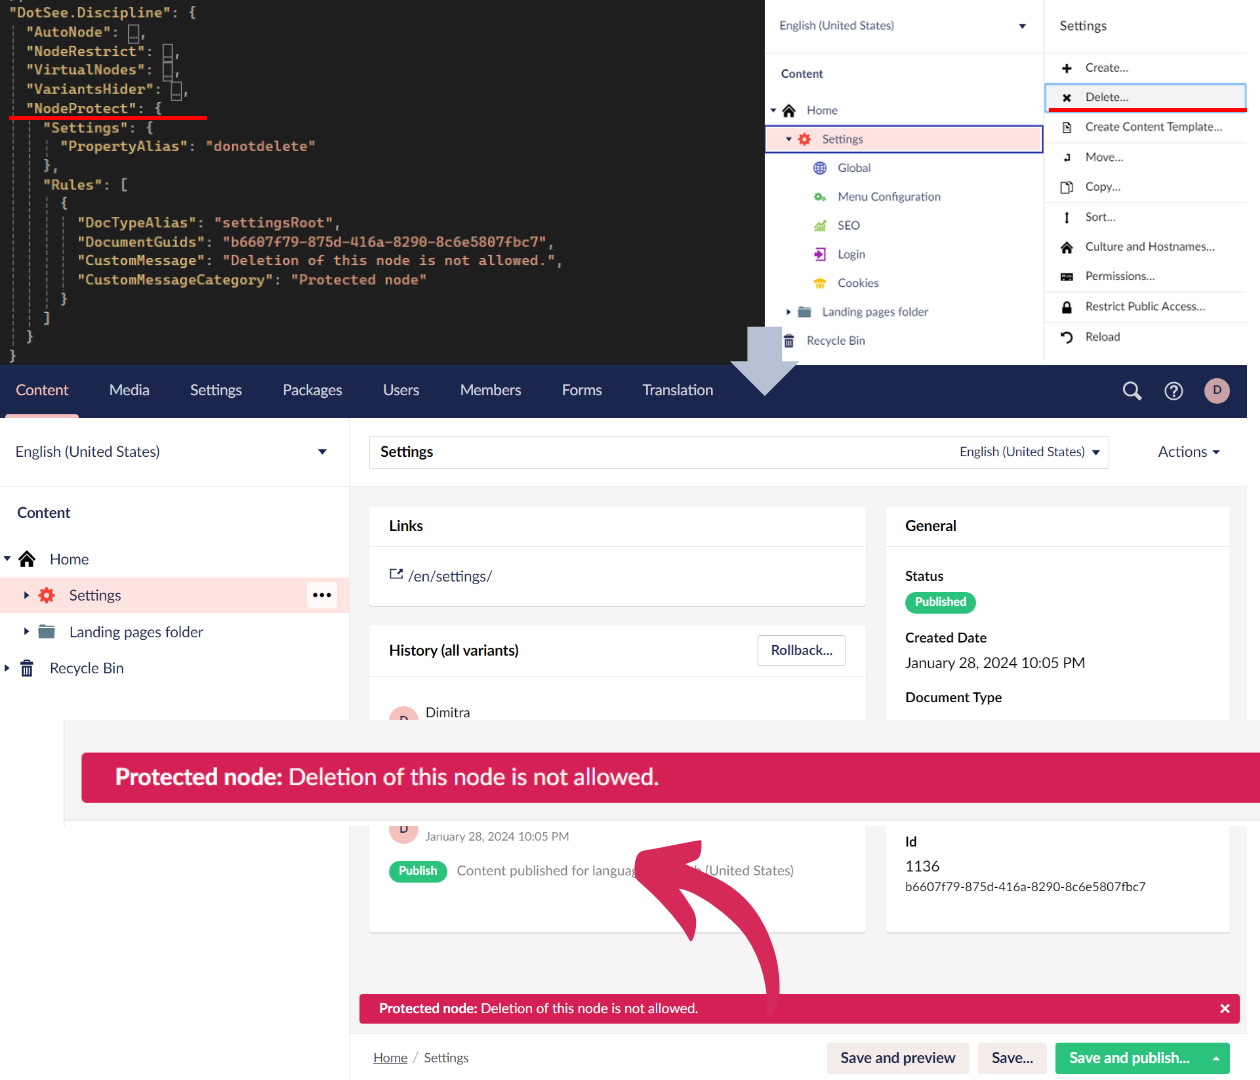Switch to the Media section

(129, 390)
